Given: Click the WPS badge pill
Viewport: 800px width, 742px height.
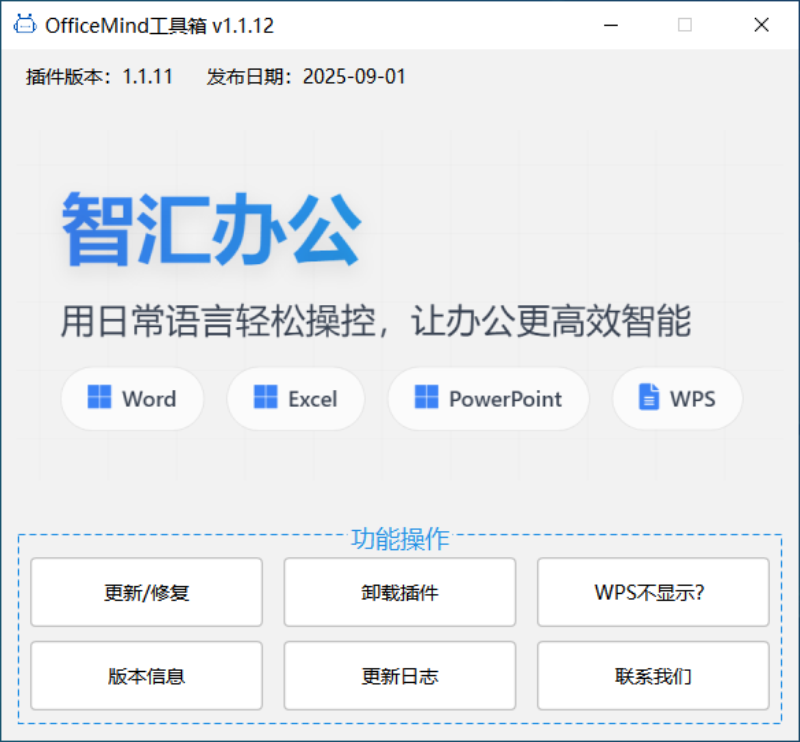Looking at the screenshot, I should click(677, 398).
